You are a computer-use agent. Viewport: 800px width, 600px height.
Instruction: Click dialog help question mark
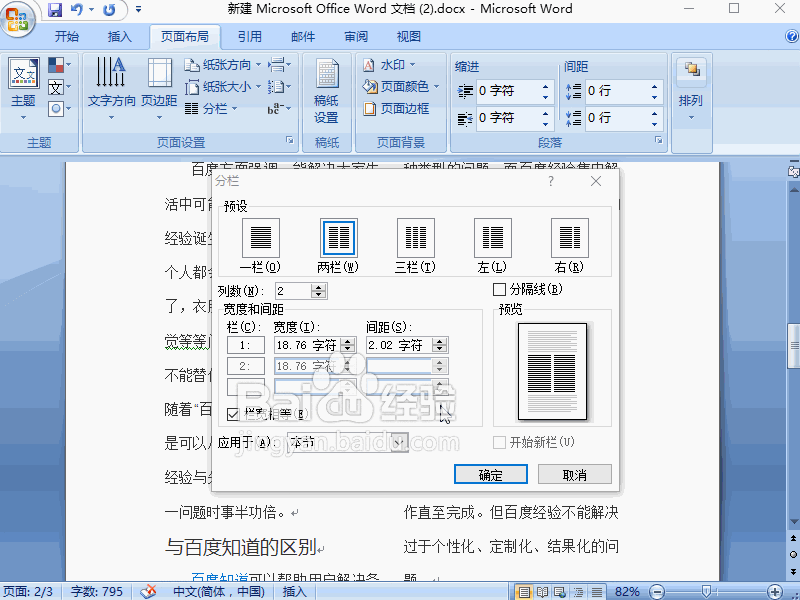pos(551,181)
